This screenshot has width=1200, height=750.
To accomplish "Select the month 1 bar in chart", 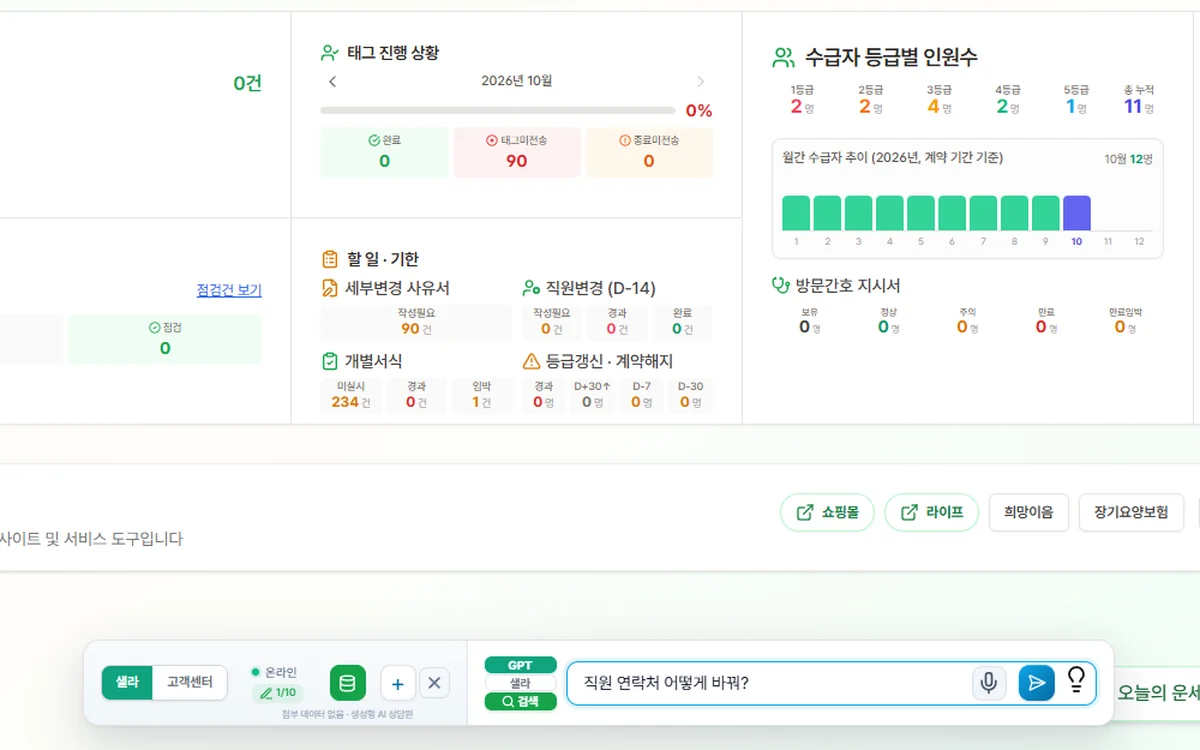I will (x=796, y=213).
